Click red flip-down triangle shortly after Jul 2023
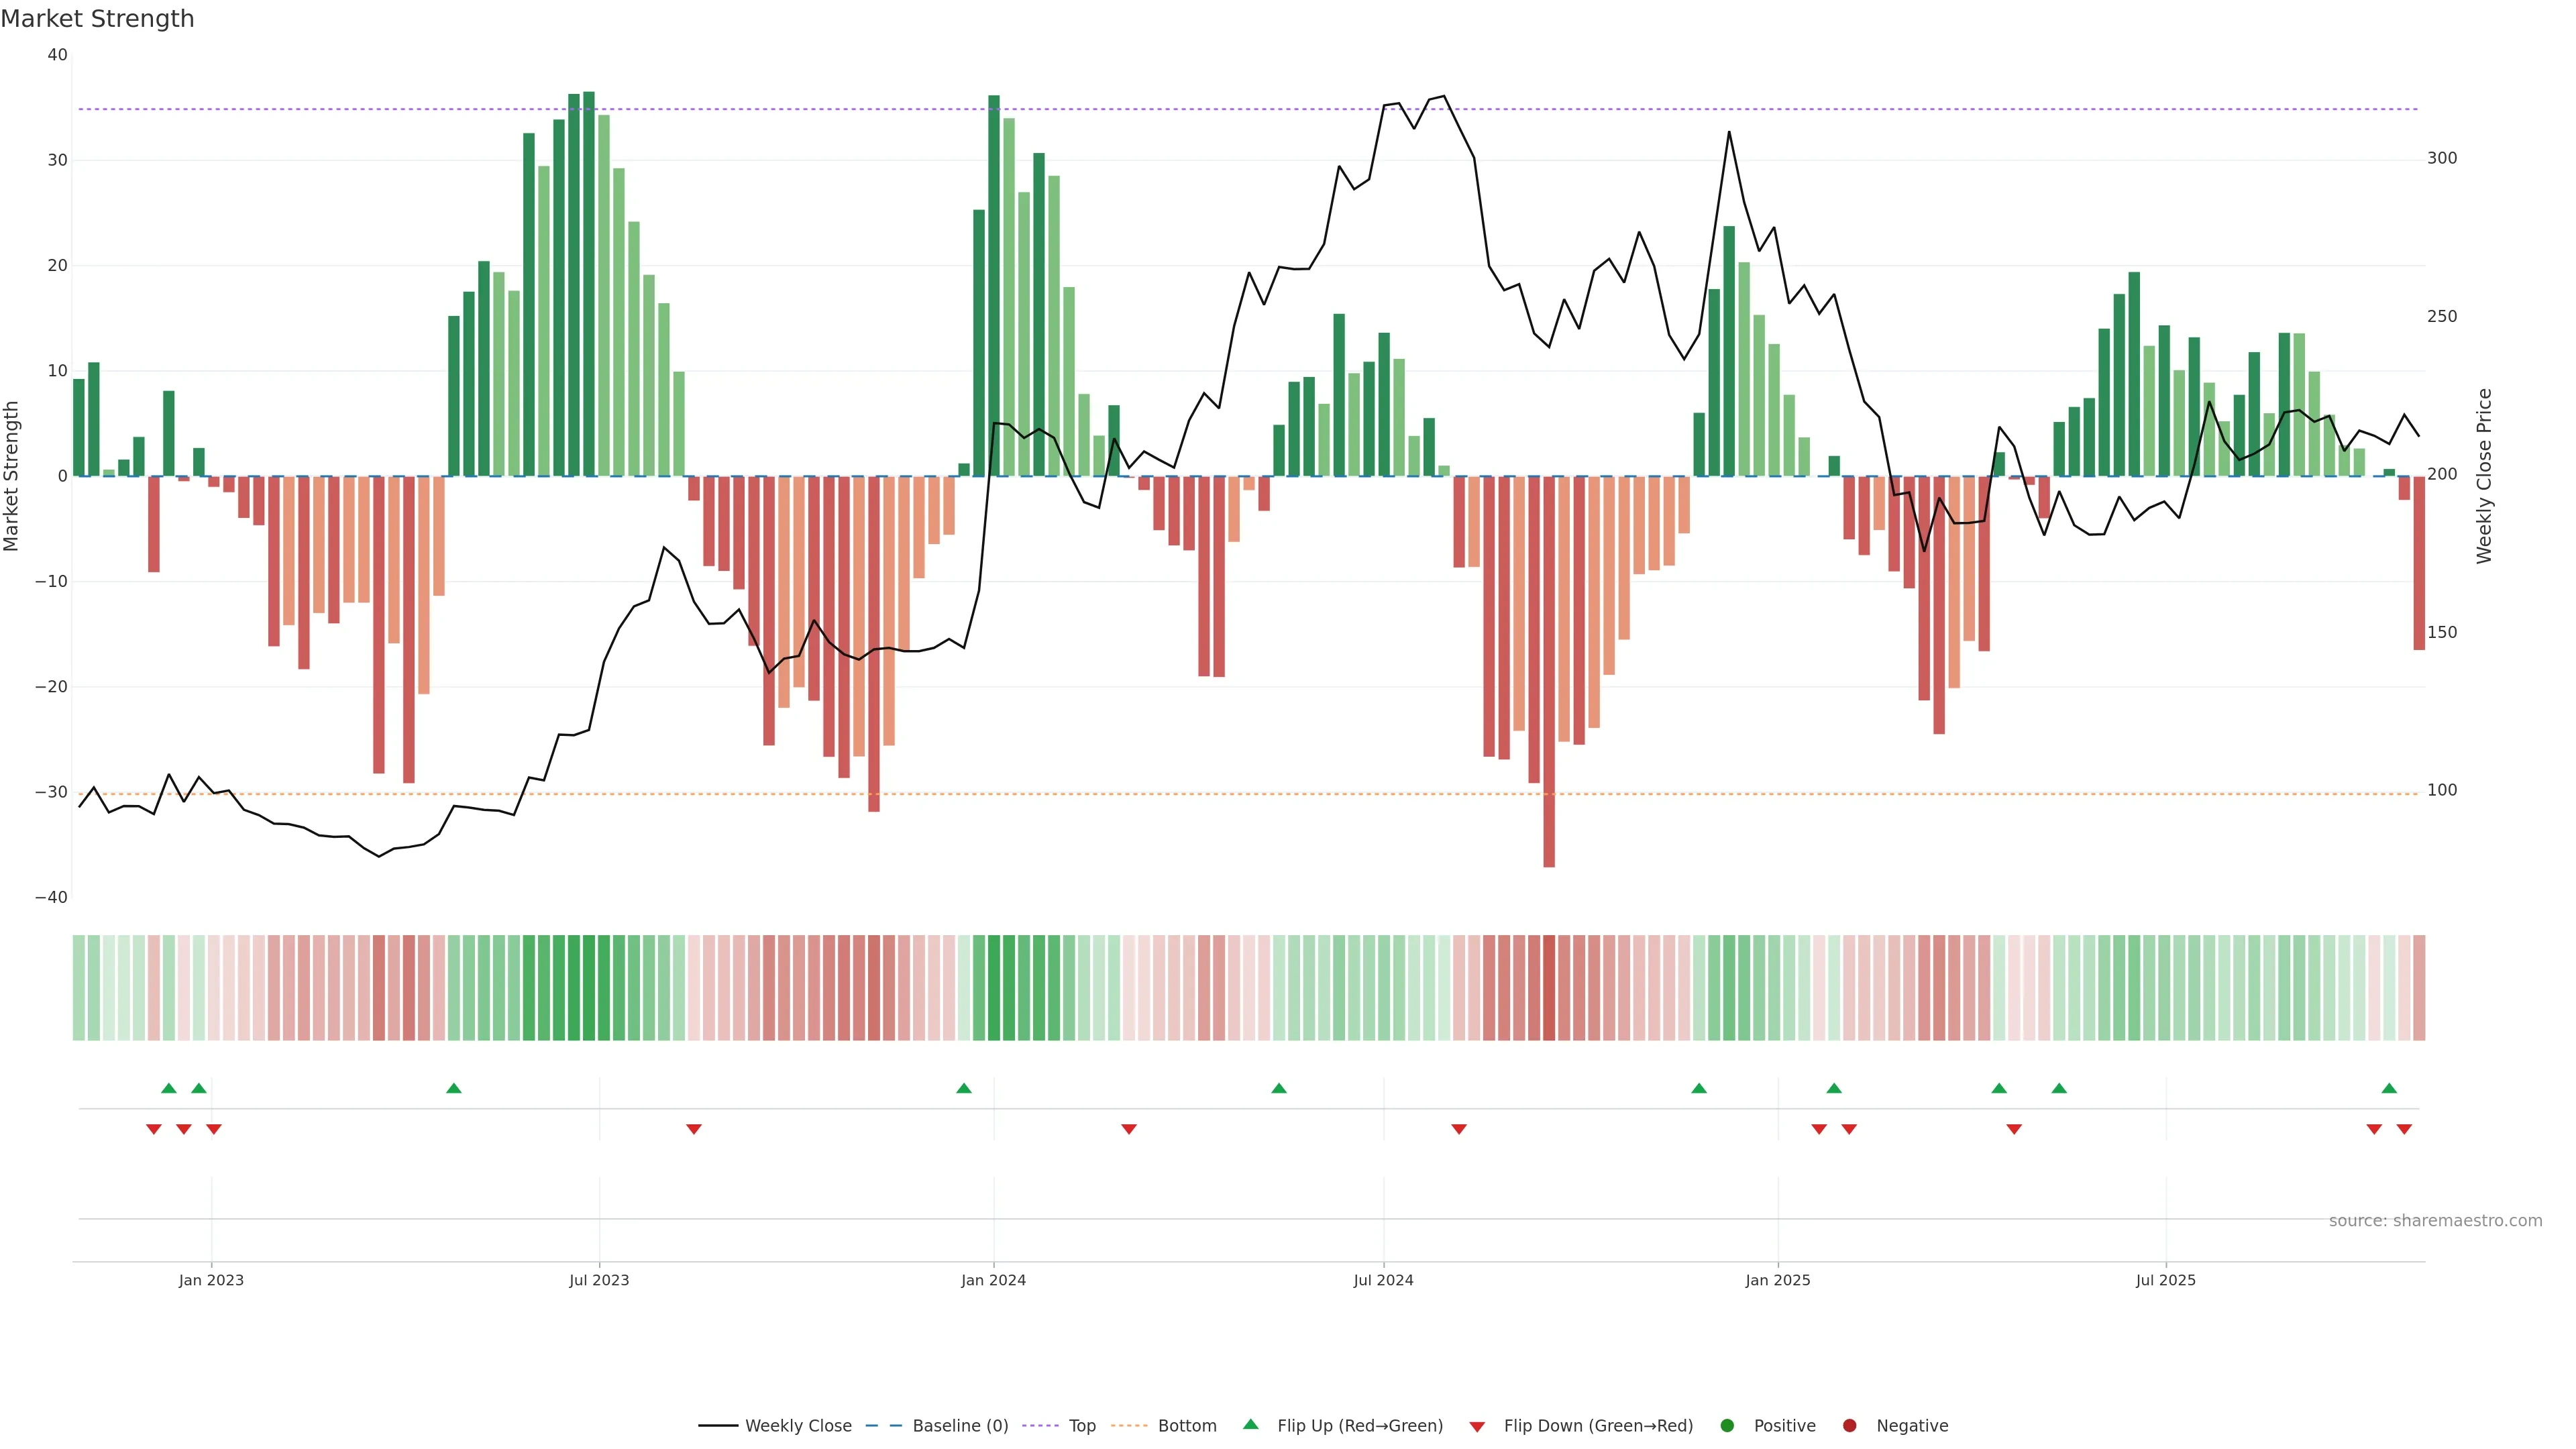The height and width of the screenshot is (1449, 2576). pyautogui.click(x=694, y=1129)
